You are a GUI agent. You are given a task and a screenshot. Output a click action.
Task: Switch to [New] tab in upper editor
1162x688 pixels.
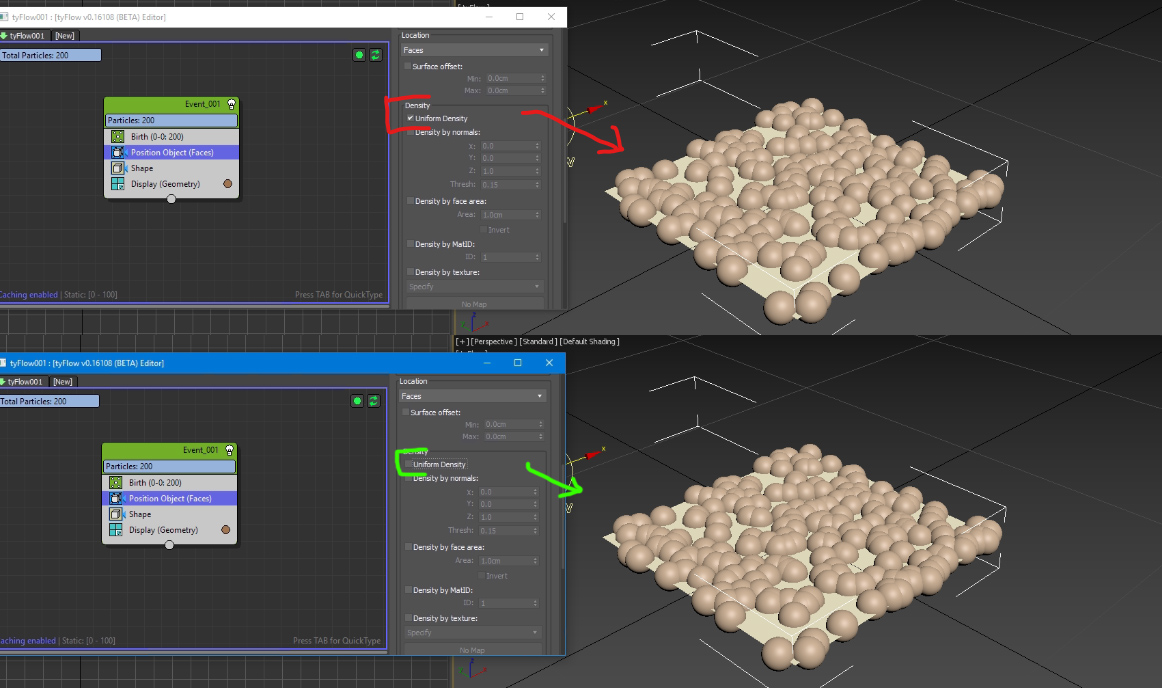click(x=65, y=35)
